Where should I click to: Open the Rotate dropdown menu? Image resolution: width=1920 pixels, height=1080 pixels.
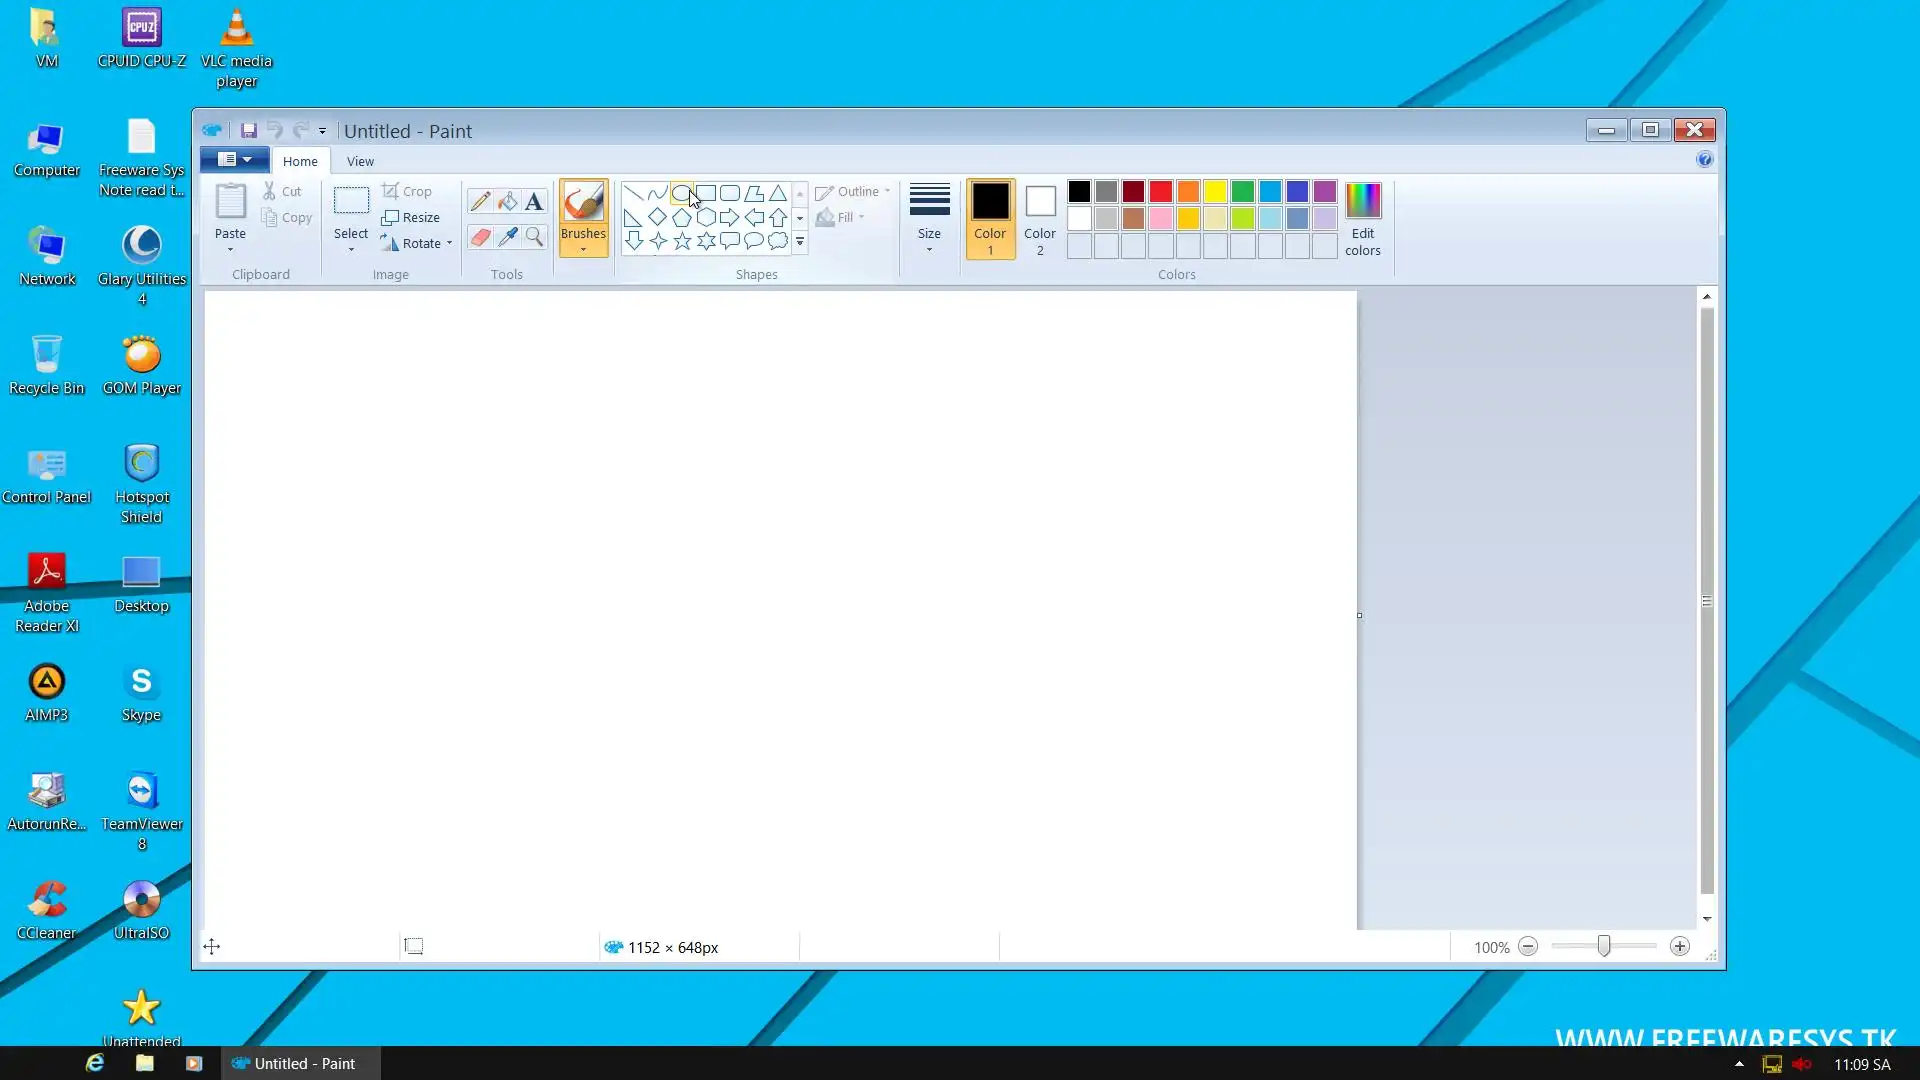coord(449,243)
